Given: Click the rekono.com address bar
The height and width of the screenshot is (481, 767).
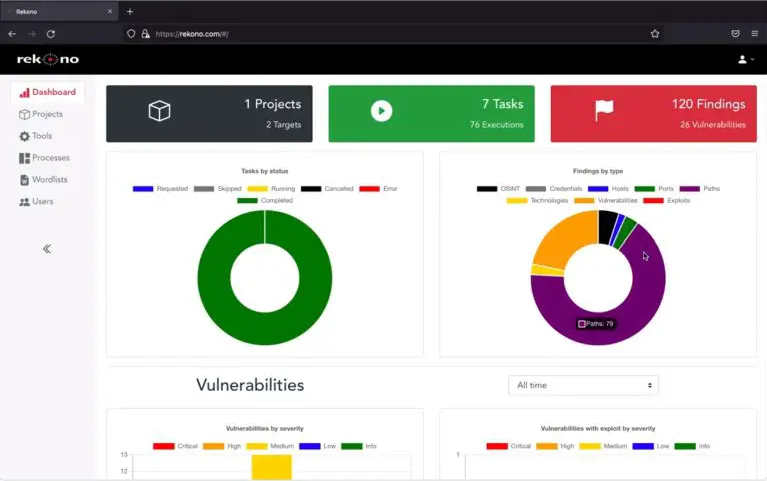Looking at the screenshot, I should (x=391, y=34).
